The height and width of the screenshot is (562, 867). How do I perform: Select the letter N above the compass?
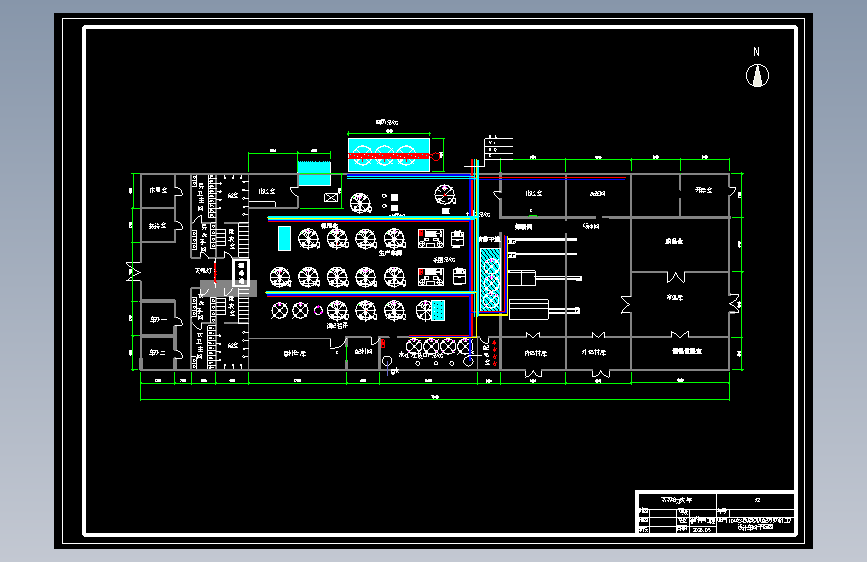point(756,52)
